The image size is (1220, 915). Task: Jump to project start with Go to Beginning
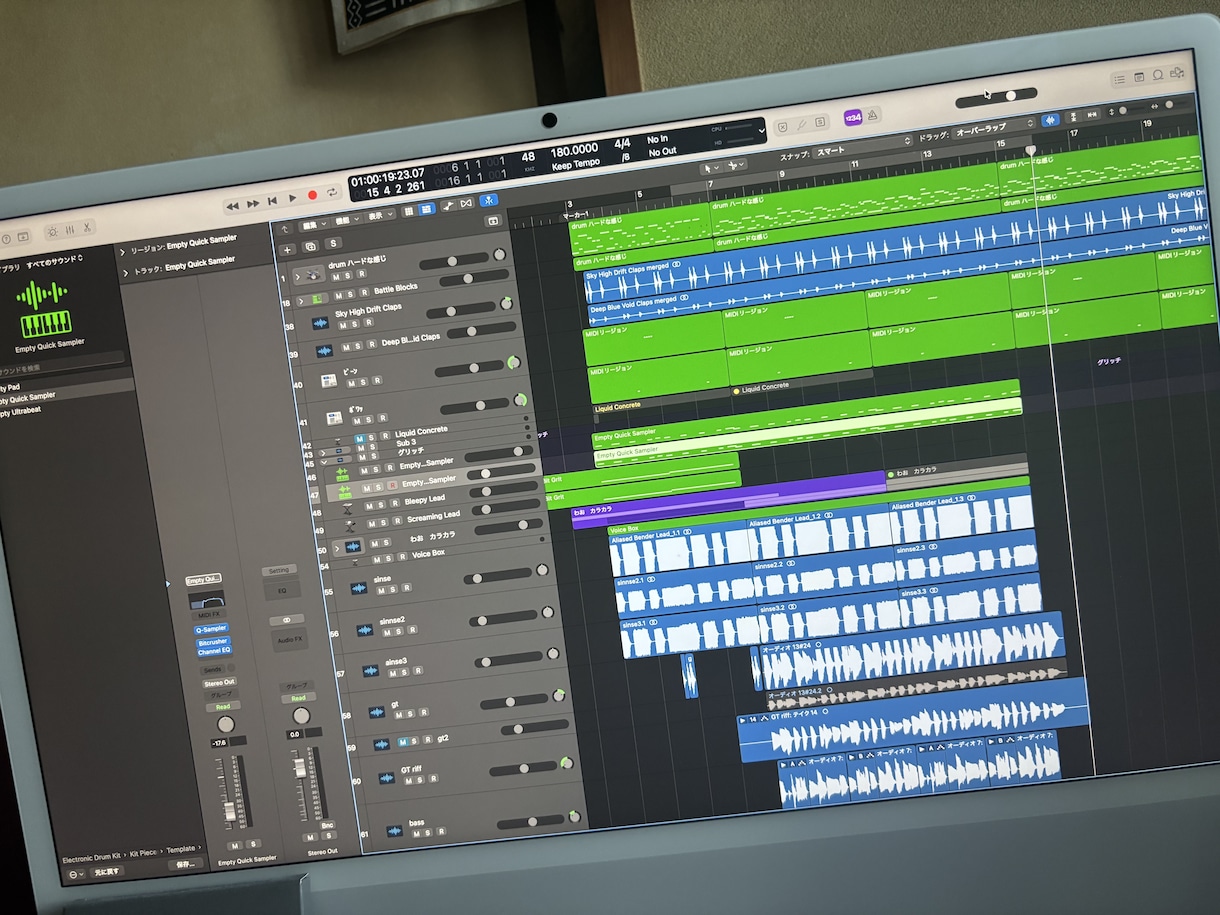[x=273, y=201]
